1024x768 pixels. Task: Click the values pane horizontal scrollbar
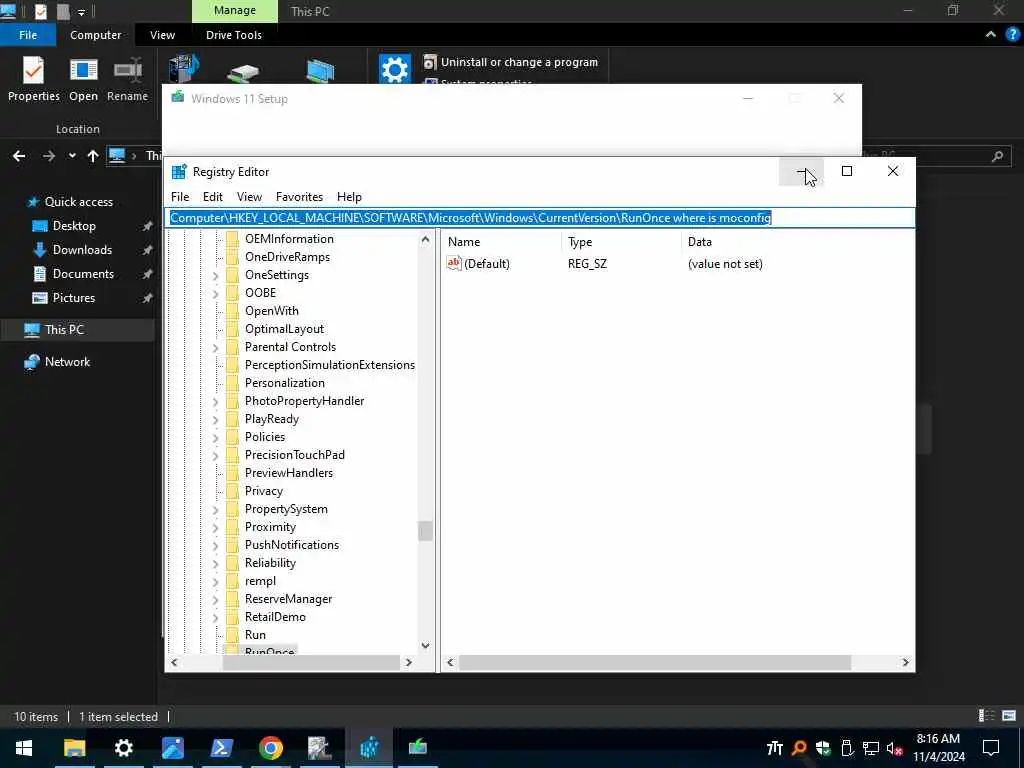pos(655,662)
